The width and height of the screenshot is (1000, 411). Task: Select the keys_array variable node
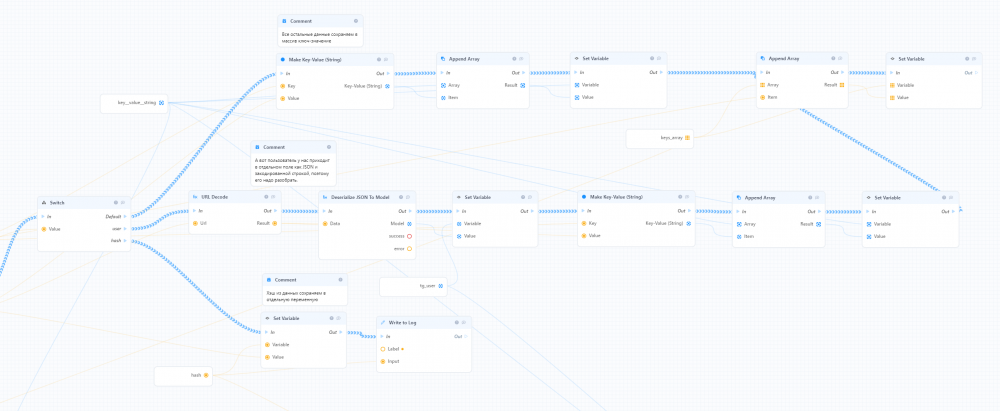(x=659, y=138)
